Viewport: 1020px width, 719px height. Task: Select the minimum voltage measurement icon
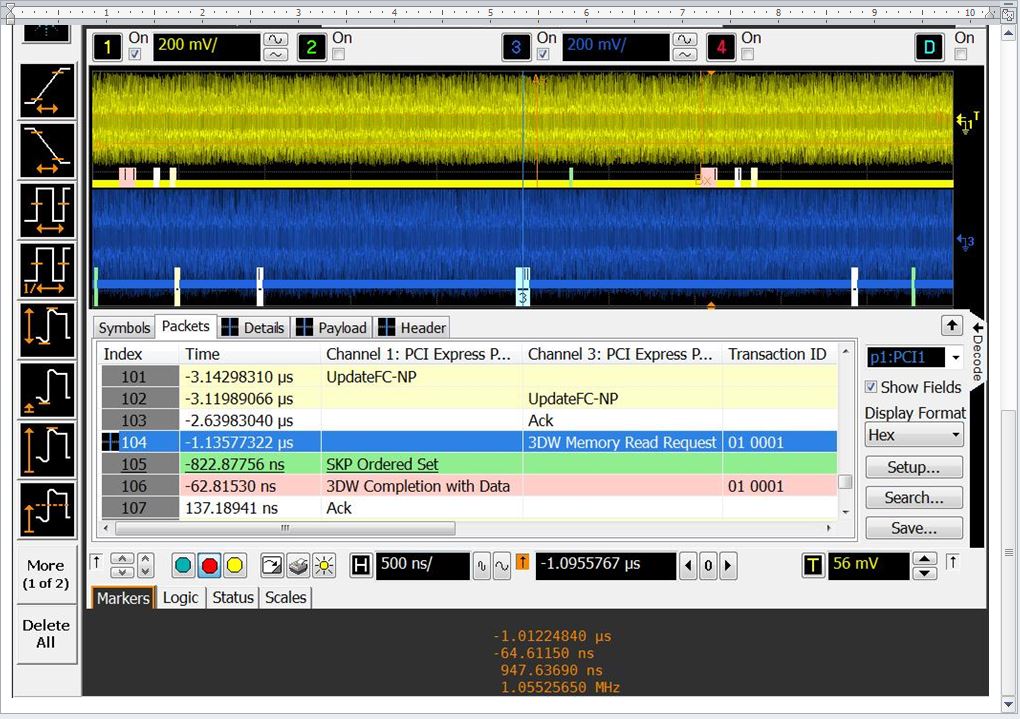pos(47,390)
